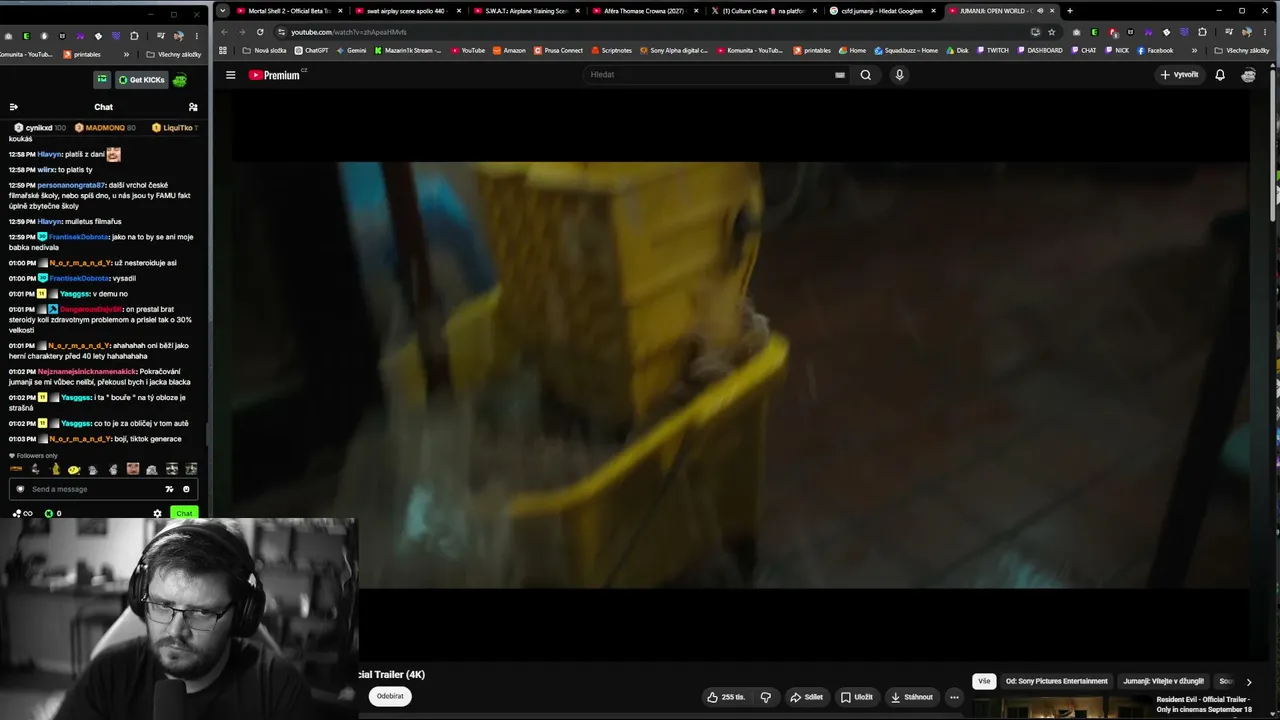The height and width of the screenshot is (720, 1280).
Task: Click the YouTube search magnifier button
Action: click(866, 75)
